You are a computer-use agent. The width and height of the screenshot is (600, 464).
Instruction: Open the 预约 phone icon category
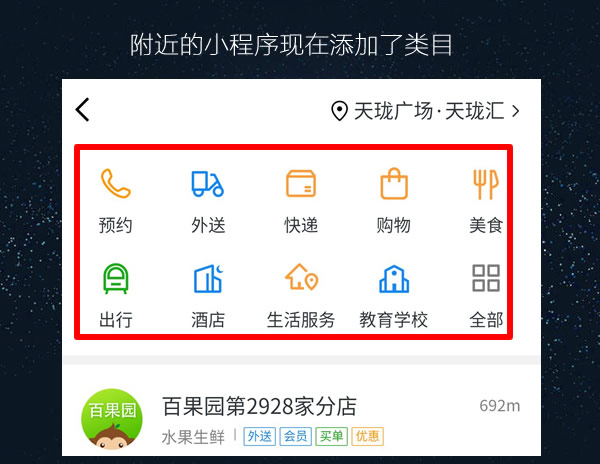tap(116, 184)
